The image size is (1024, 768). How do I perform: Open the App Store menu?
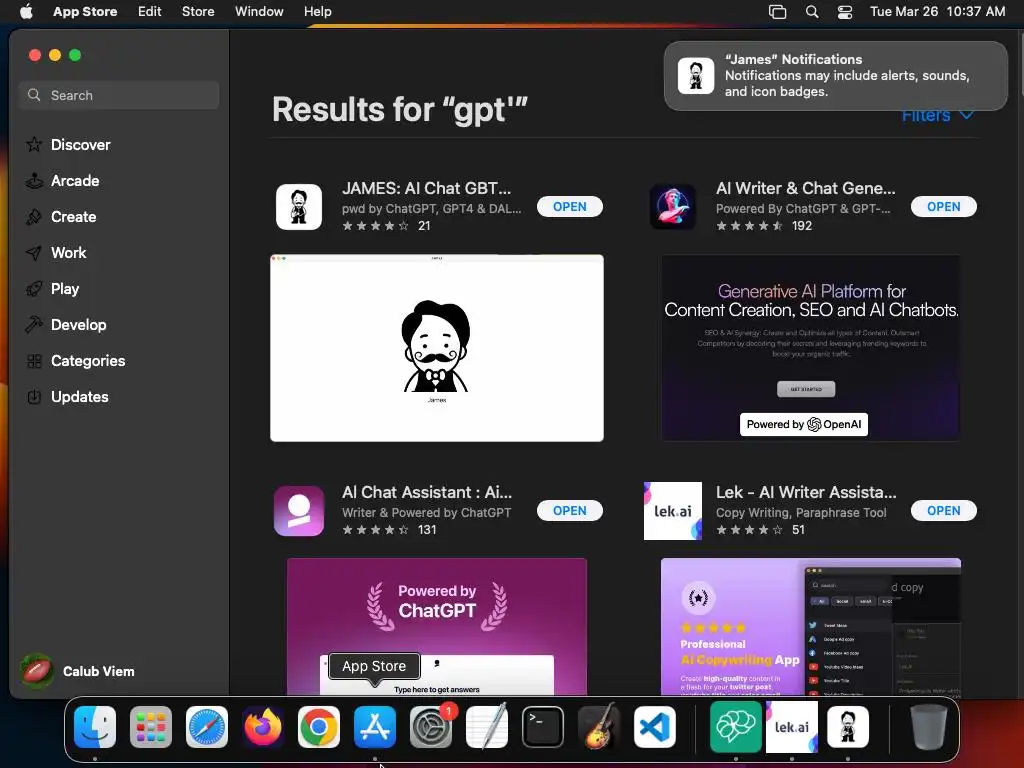85,12
